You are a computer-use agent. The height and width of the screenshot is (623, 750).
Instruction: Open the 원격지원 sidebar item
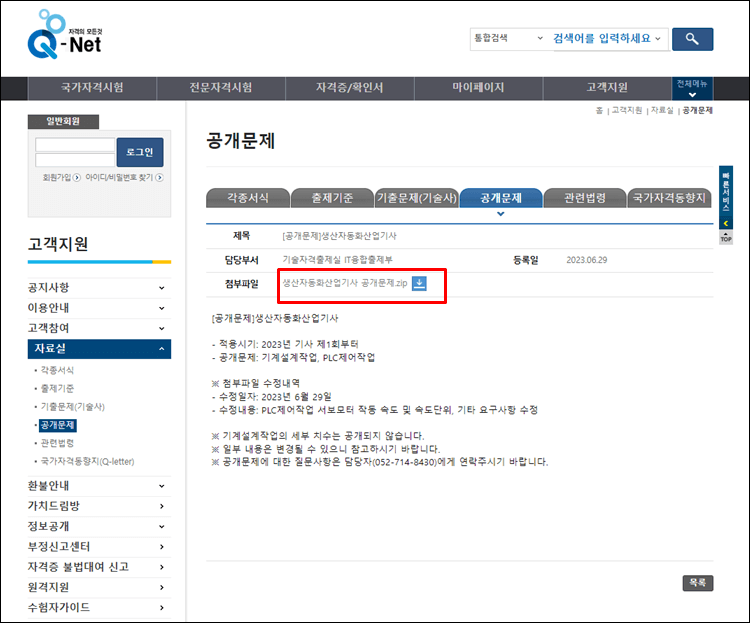tap(99, 587)
